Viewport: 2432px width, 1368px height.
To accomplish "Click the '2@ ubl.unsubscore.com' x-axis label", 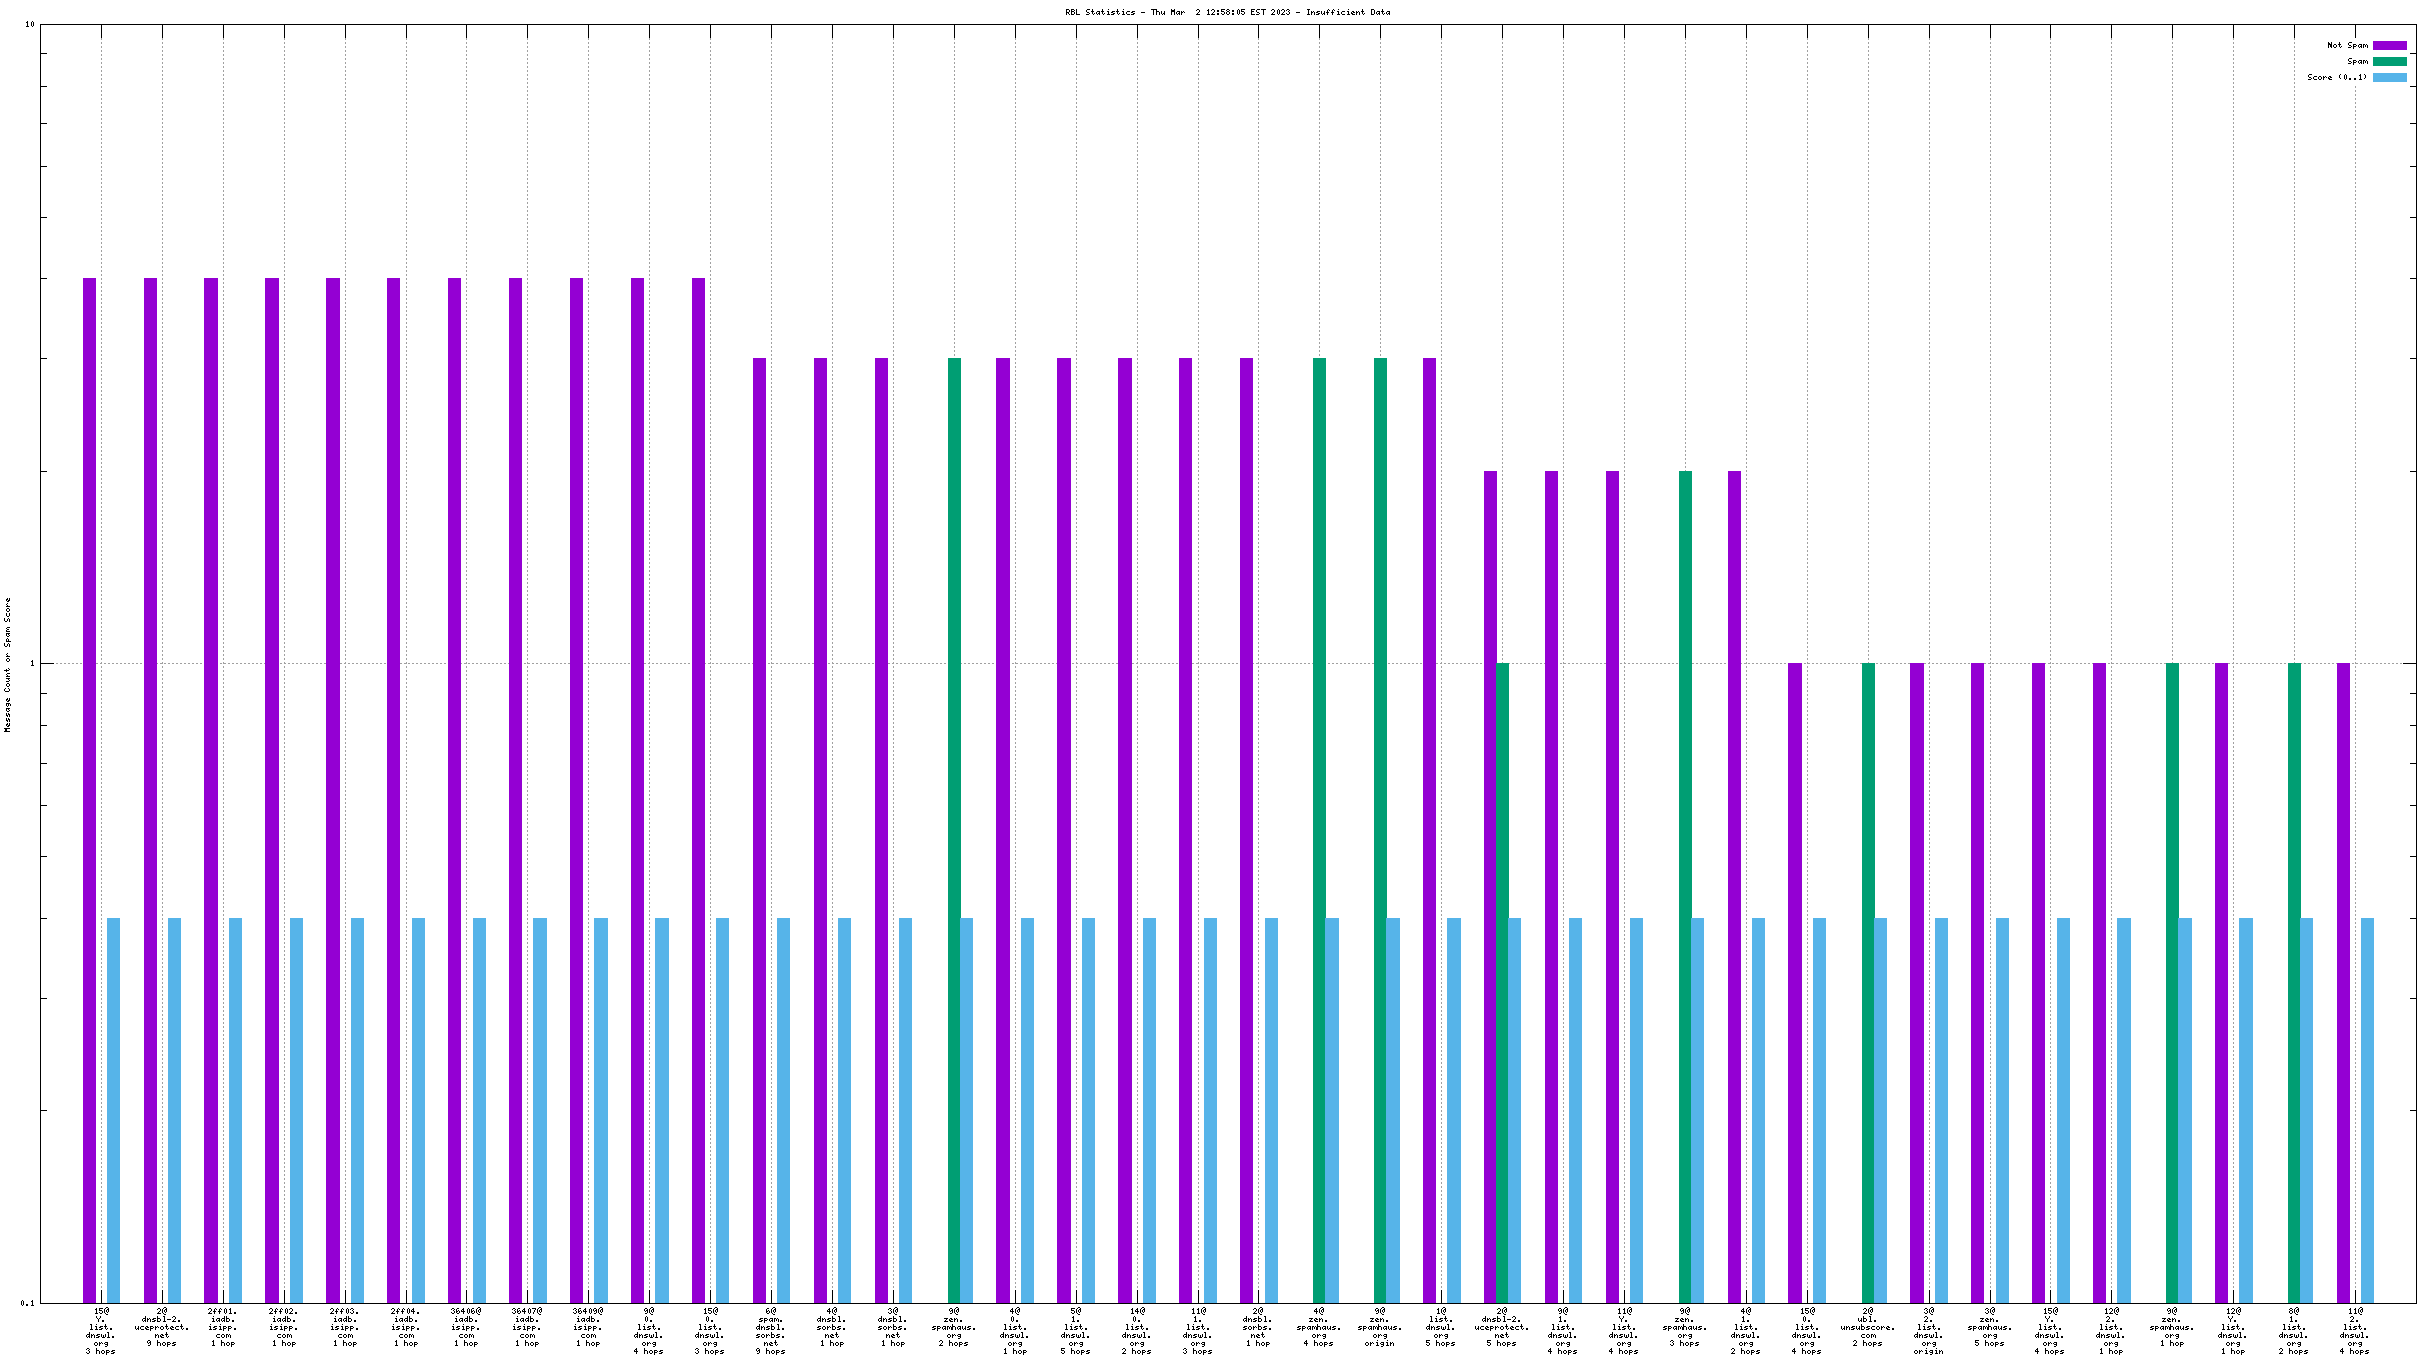I will coord(1867,1327).
